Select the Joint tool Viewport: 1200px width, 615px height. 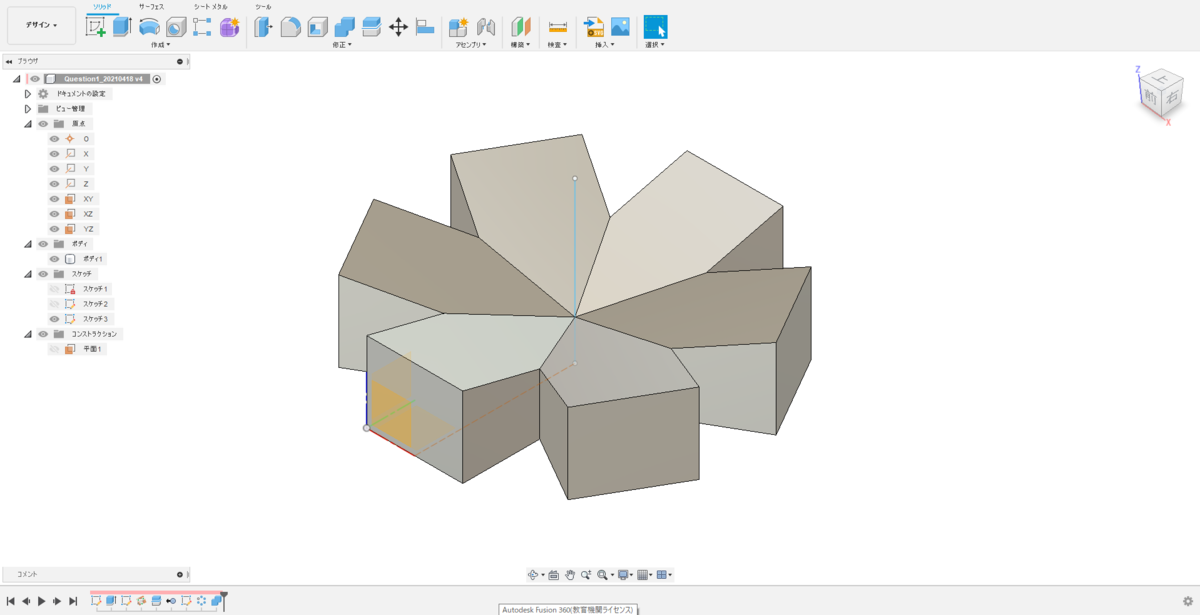486,27
